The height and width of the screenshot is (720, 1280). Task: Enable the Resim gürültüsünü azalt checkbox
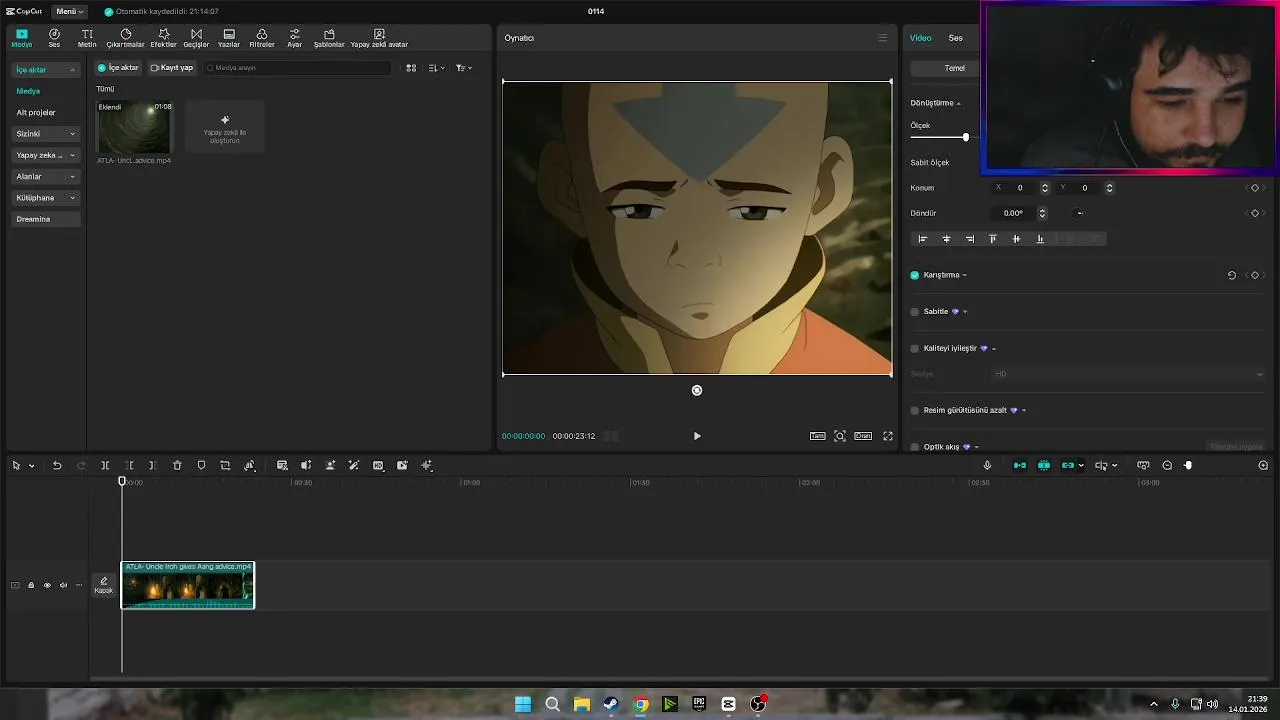[915, 410]
